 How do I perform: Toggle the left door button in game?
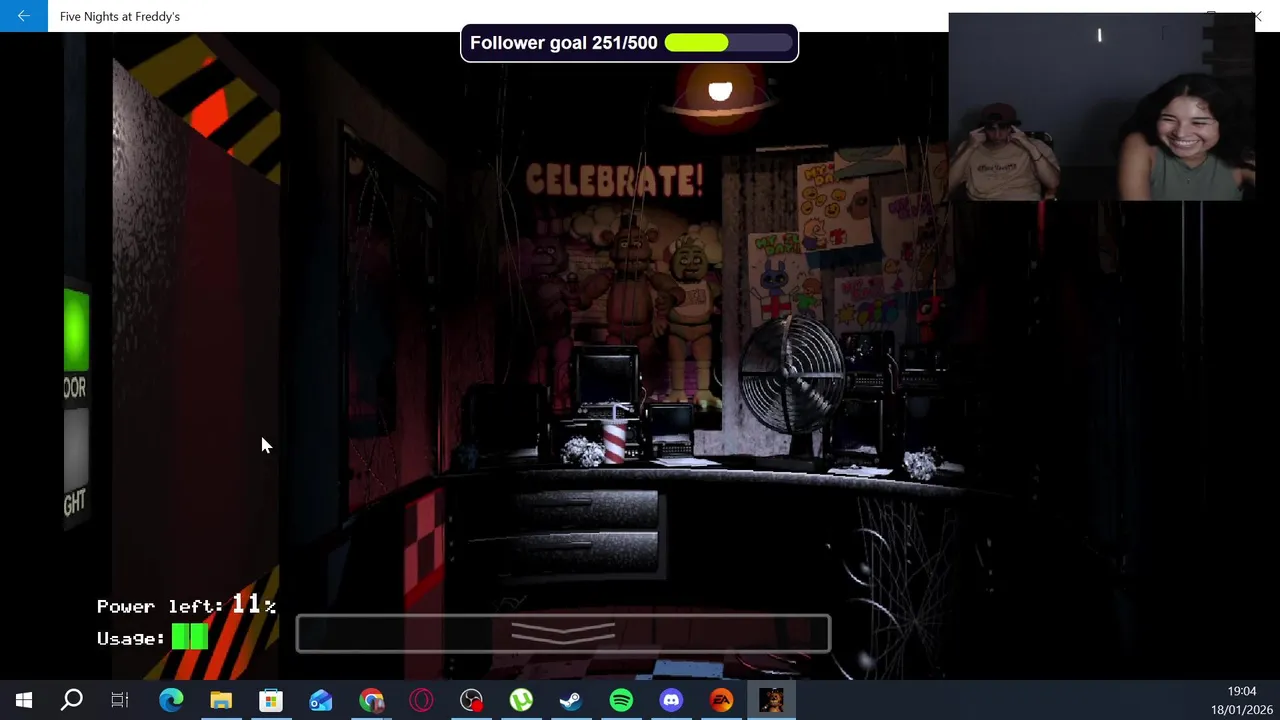pyautogui.click(x=76, y=331)
